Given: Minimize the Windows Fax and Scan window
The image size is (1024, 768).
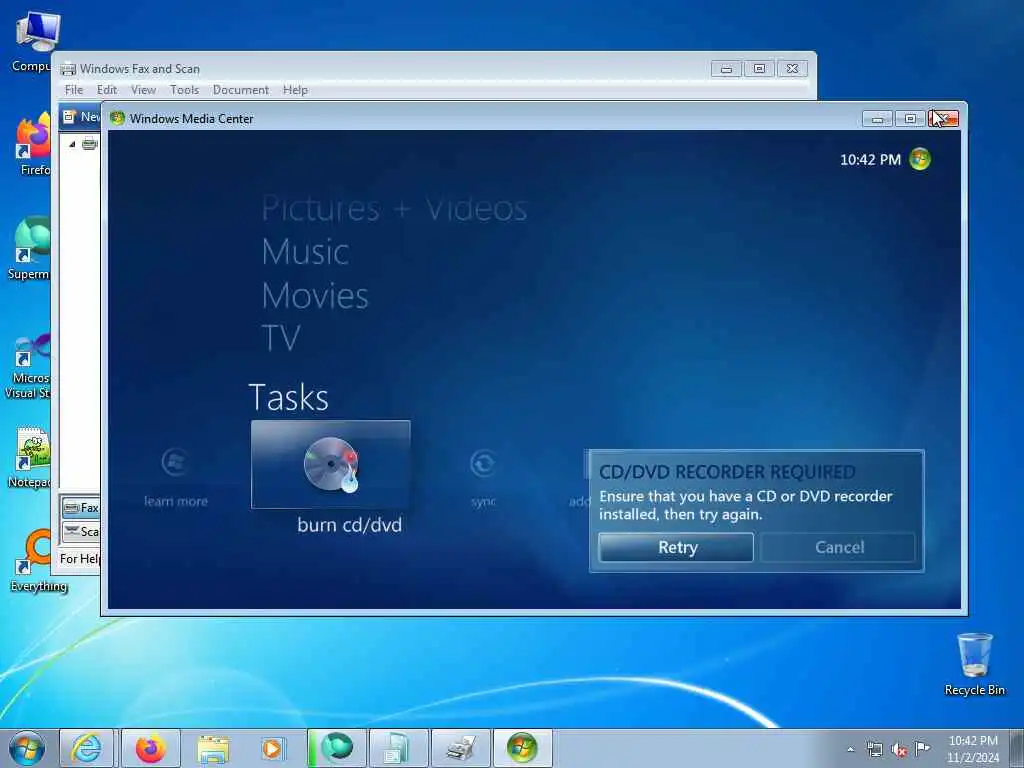Looking at the screenshot, I should pyautogui.click(x=726, y=69).
